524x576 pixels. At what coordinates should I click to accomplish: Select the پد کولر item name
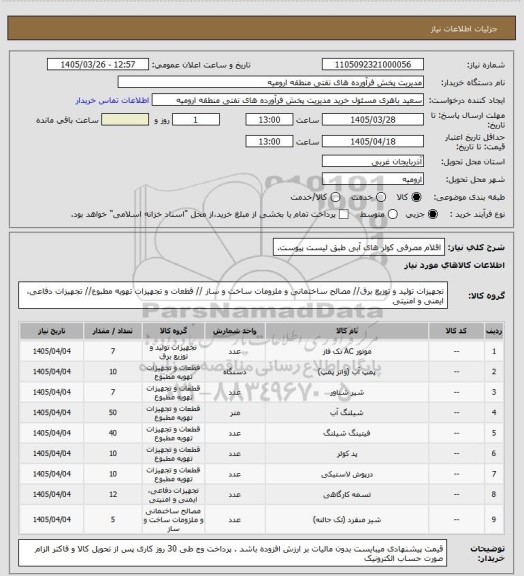pyautogui.click(x=347, y=454)
